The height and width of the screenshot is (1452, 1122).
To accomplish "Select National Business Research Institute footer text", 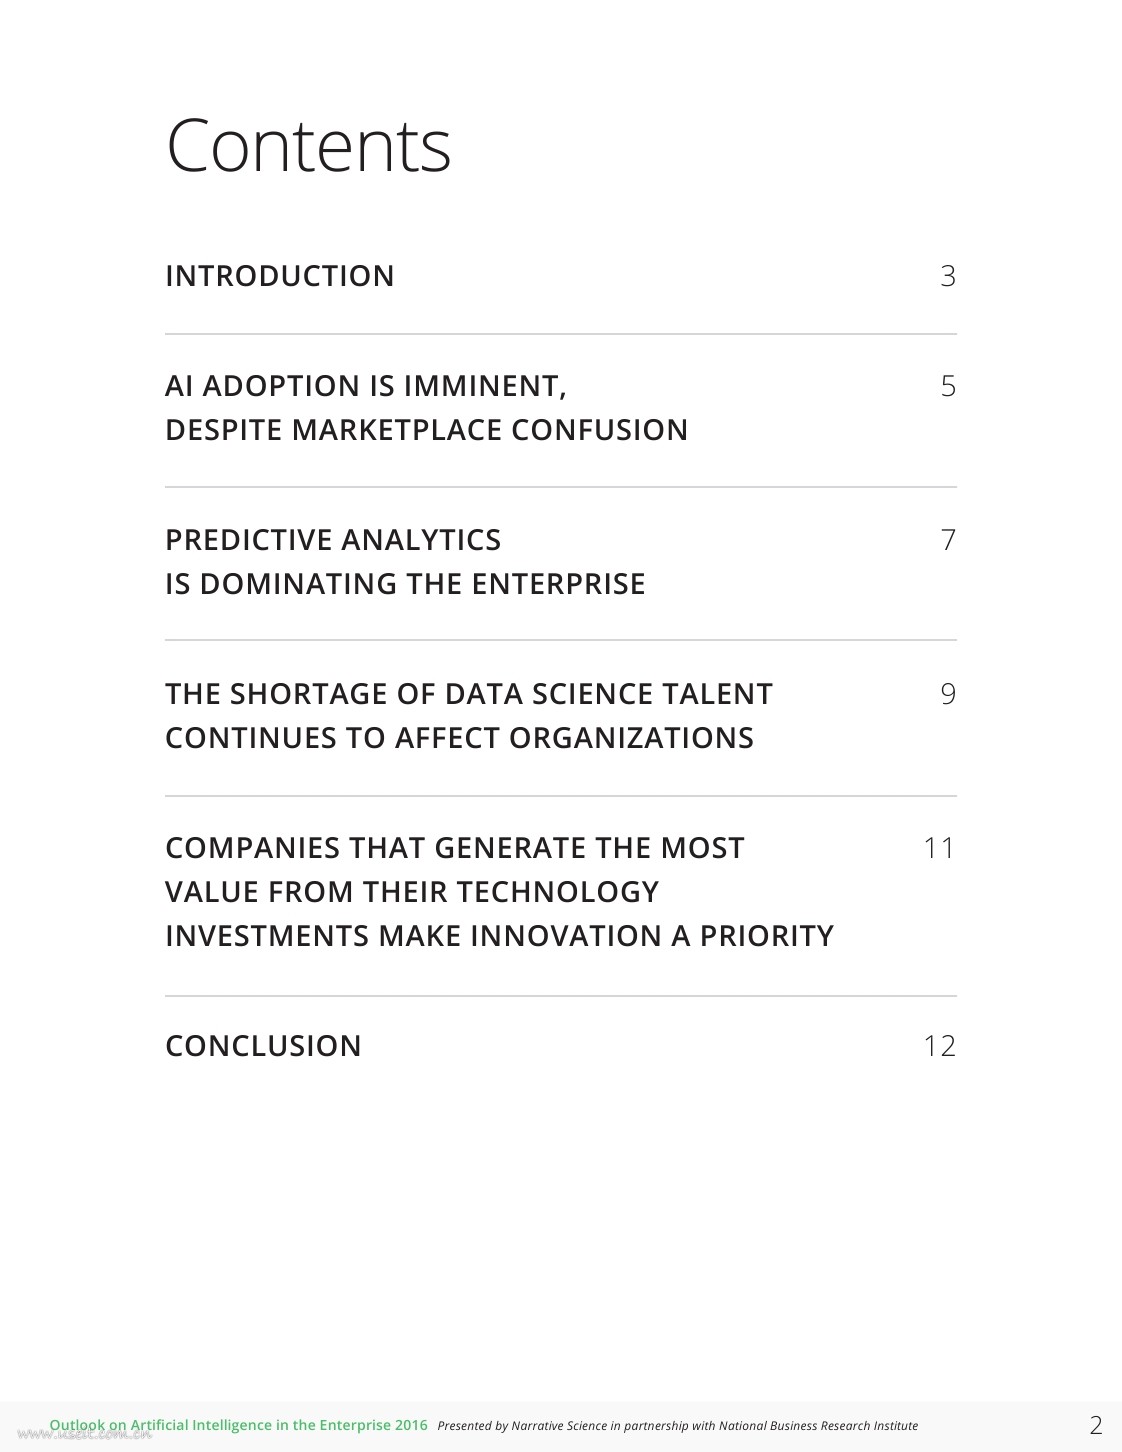I will [818, 1426].
